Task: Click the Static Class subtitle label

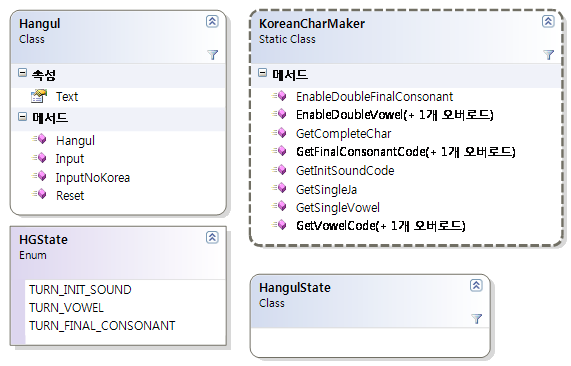Action: pos(287,39)
